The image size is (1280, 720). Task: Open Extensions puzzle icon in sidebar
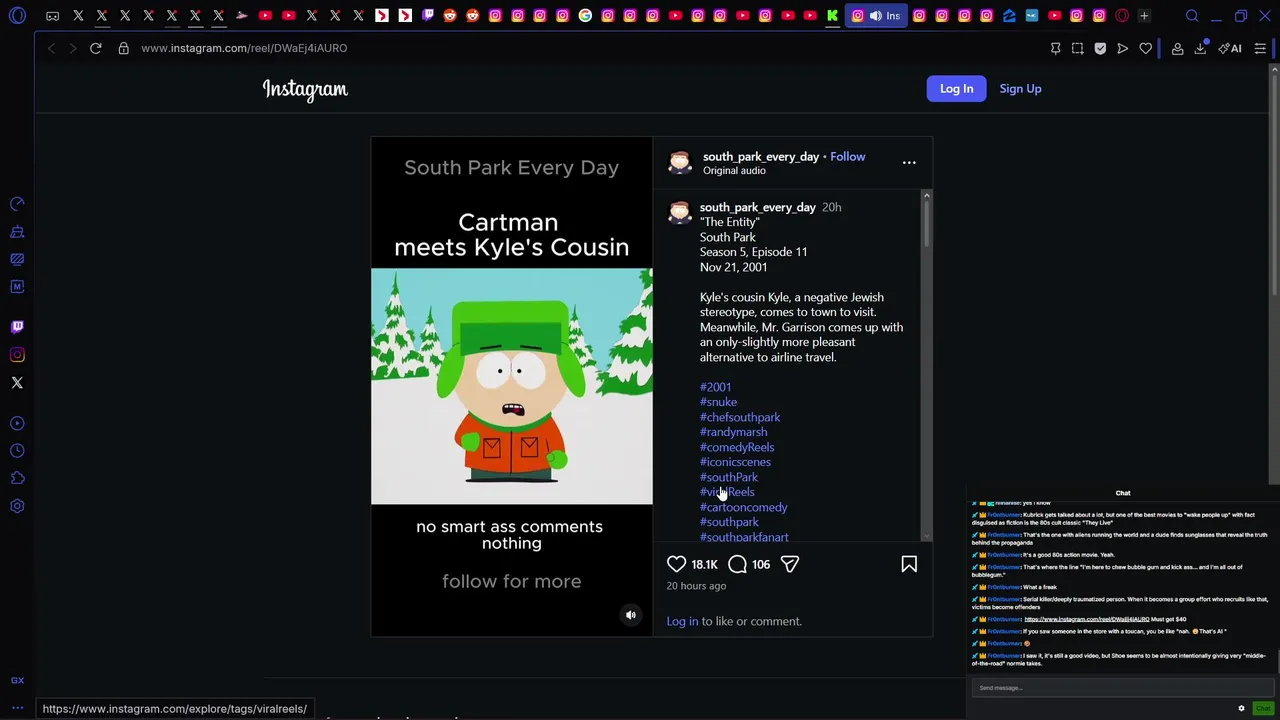coord(17,478)
